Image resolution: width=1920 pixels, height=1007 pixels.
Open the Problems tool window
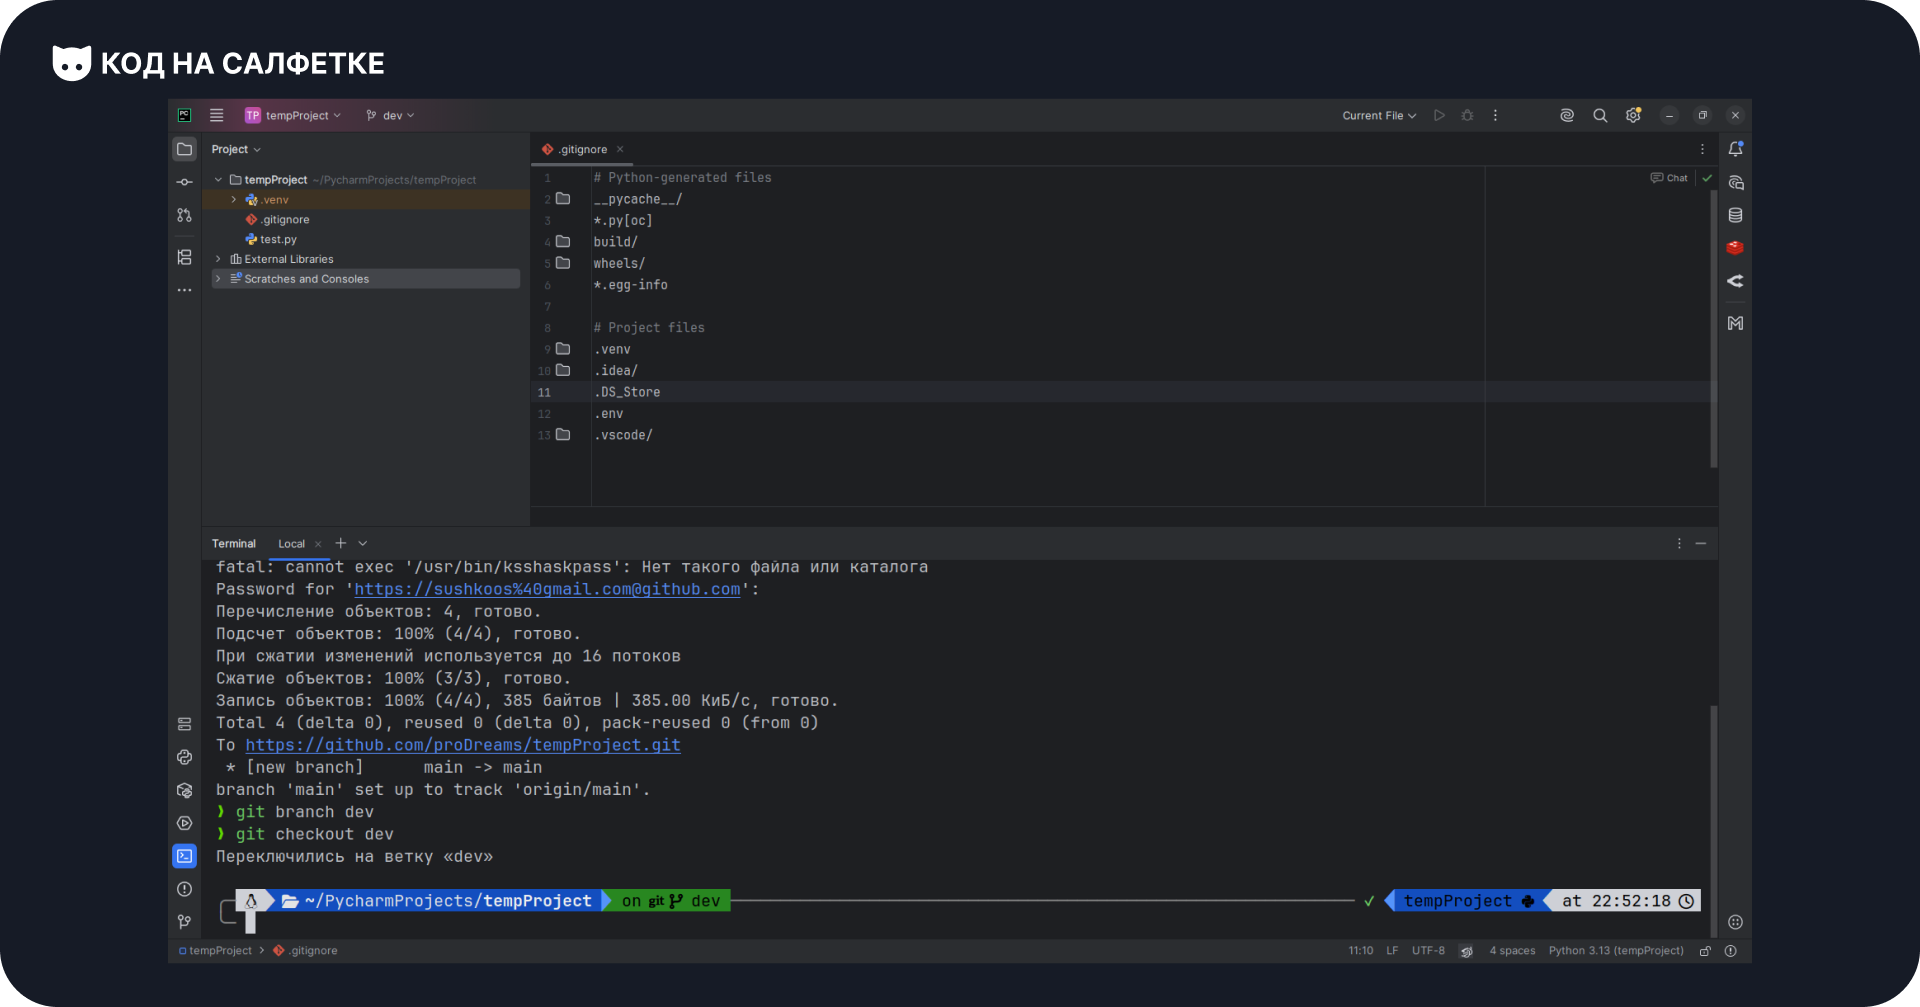coord(184,889)
